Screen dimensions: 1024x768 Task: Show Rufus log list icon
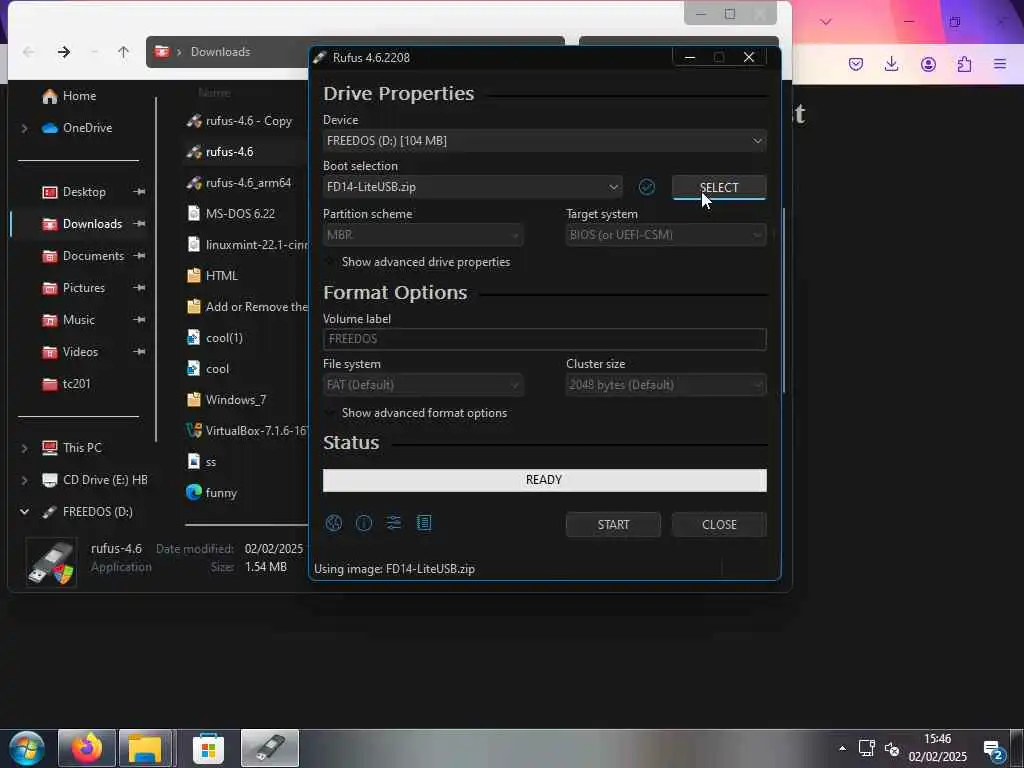(x=424, y=523)
